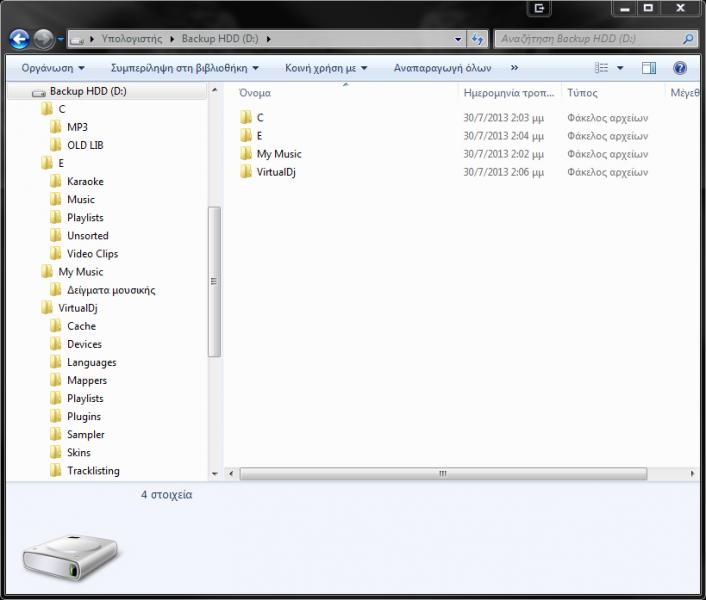This screenshot has width=706, height=600.
Task: Open Skins folder in tree
Action: pos(79,452)
